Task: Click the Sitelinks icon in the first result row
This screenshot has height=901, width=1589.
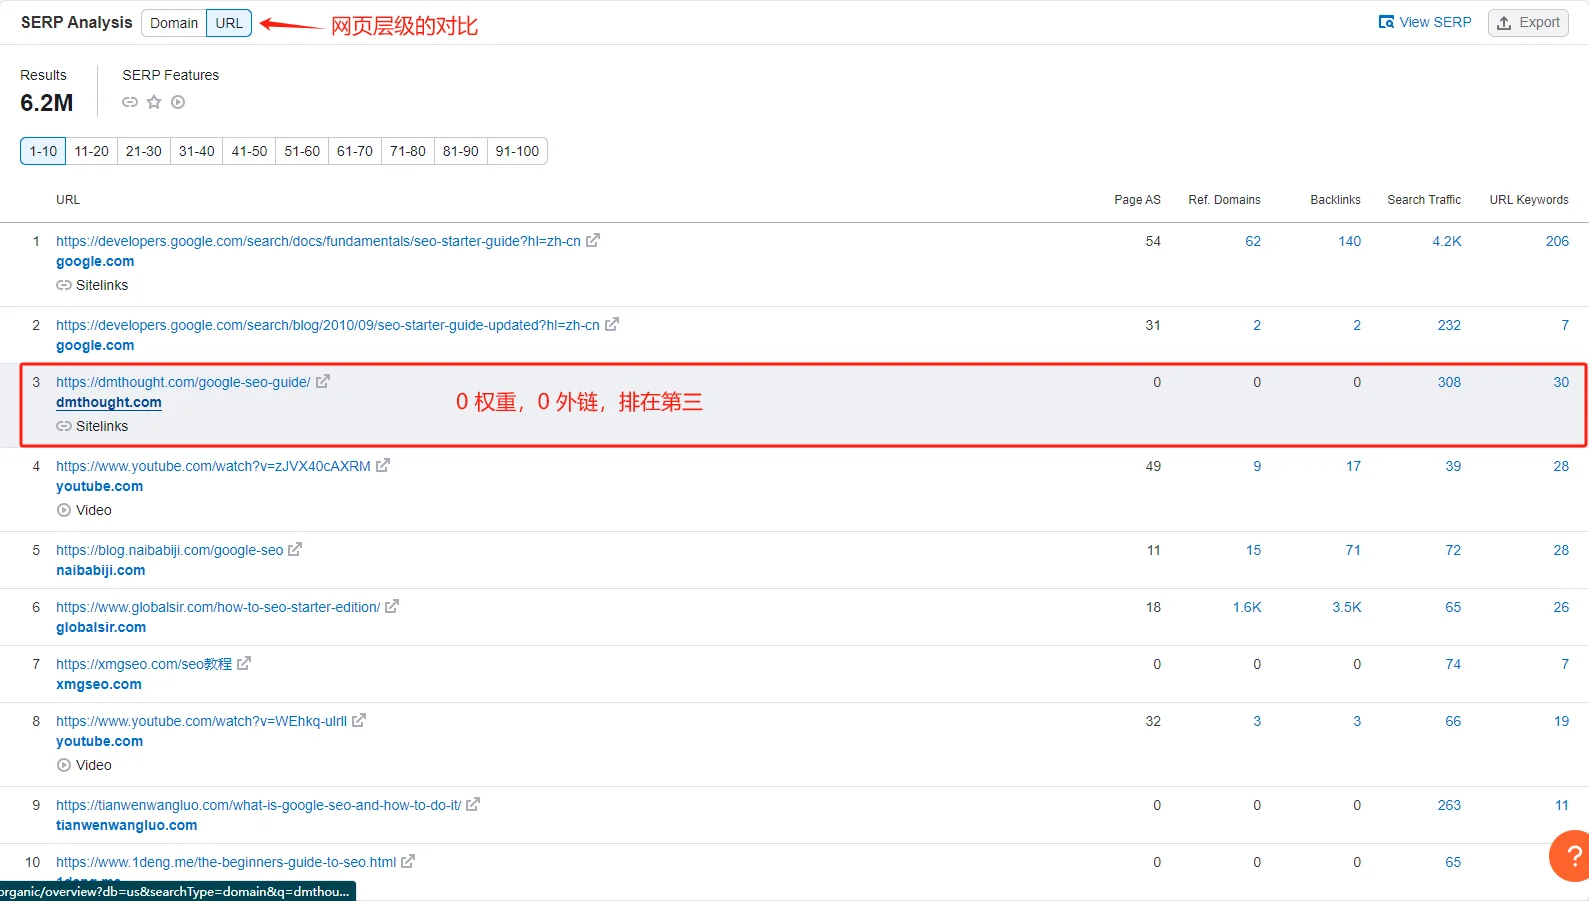Action: pos(64,285)
